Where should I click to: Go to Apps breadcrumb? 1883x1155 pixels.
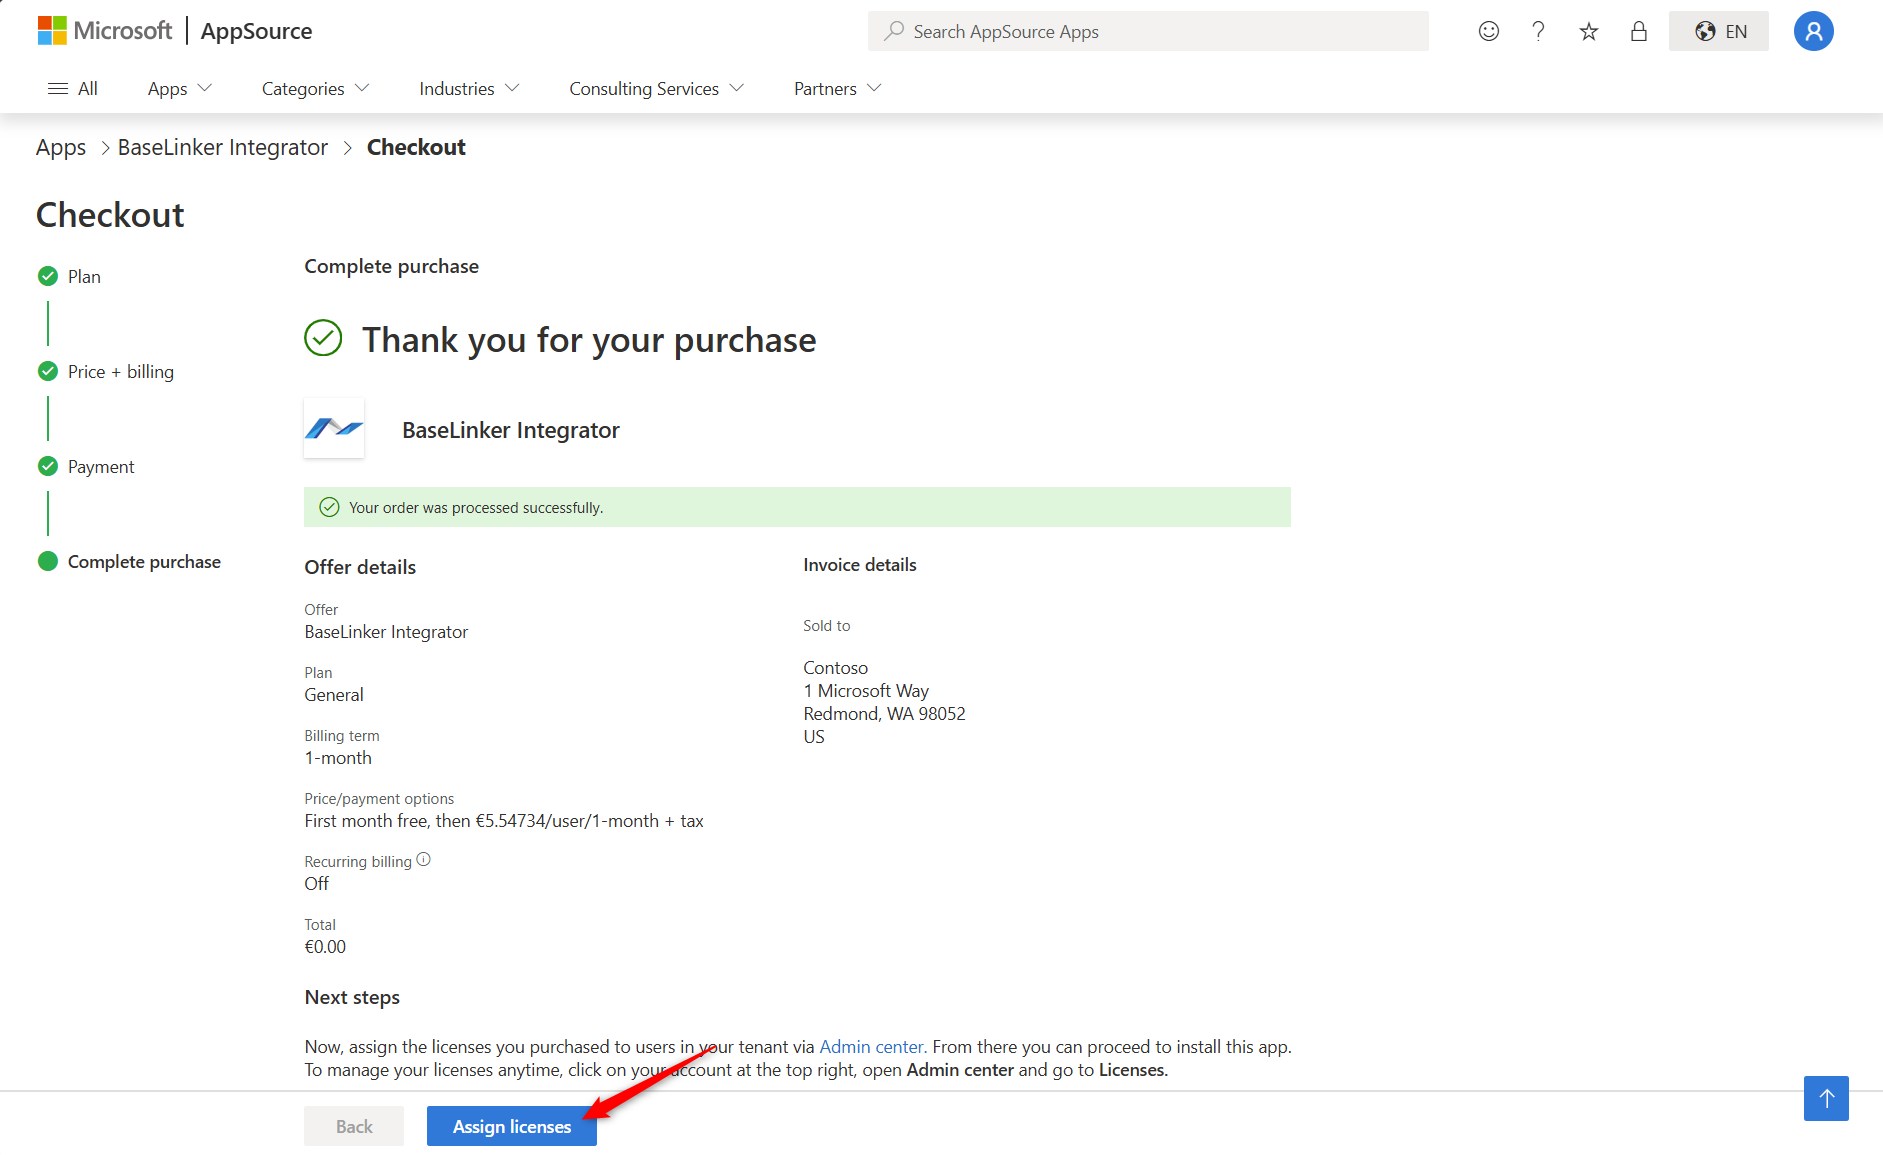(61, 147)
